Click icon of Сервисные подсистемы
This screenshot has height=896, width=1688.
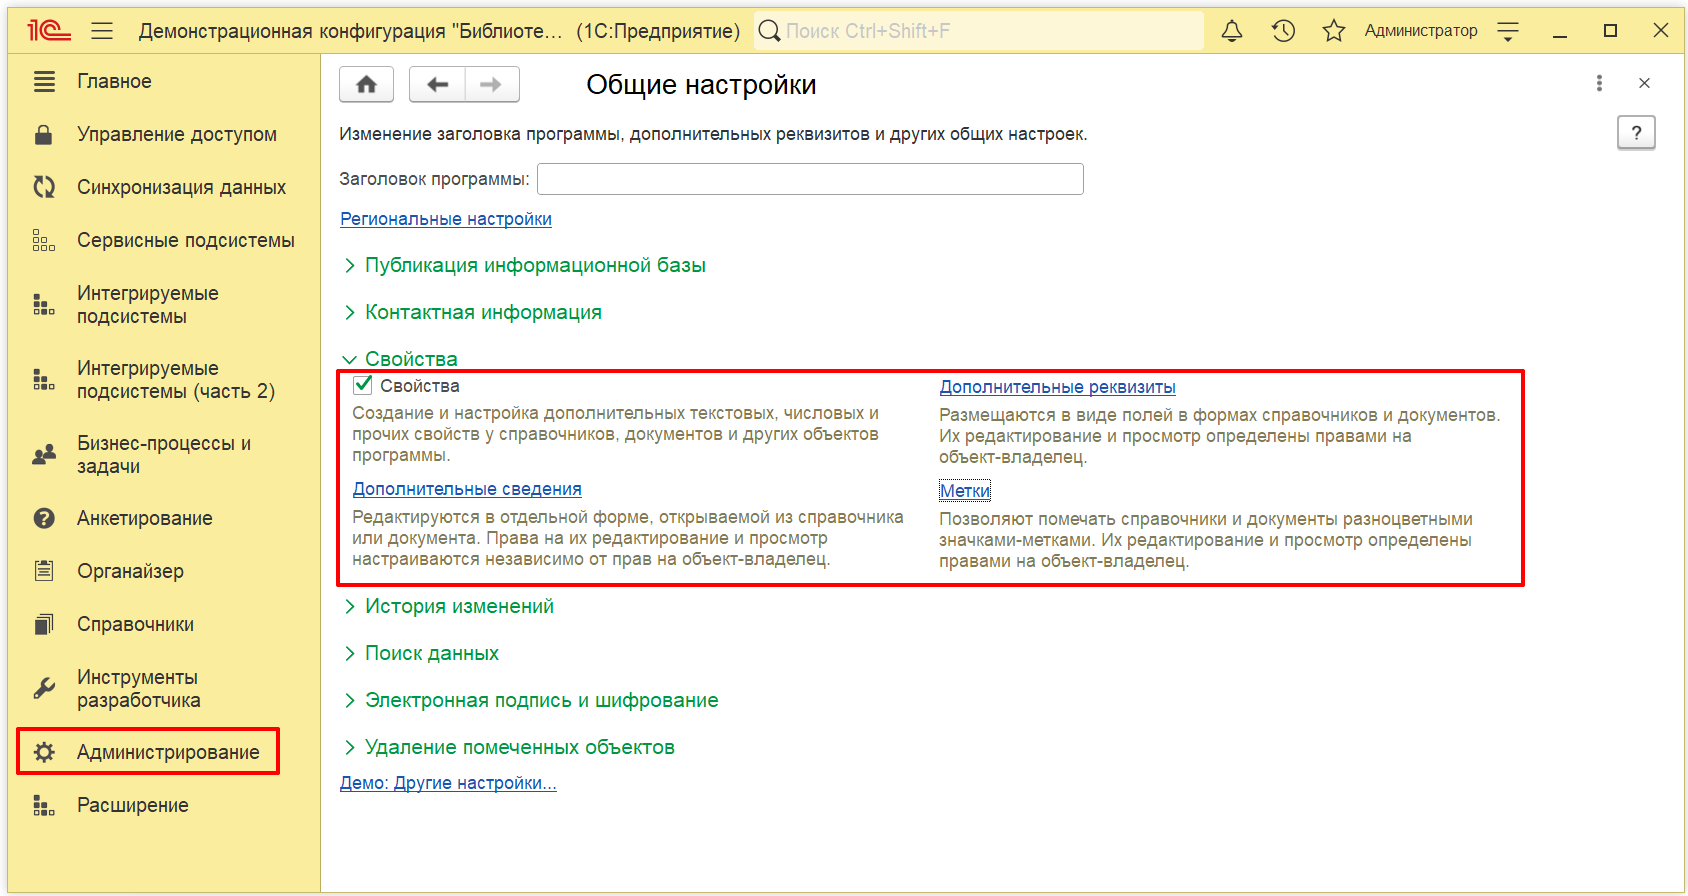44,240
